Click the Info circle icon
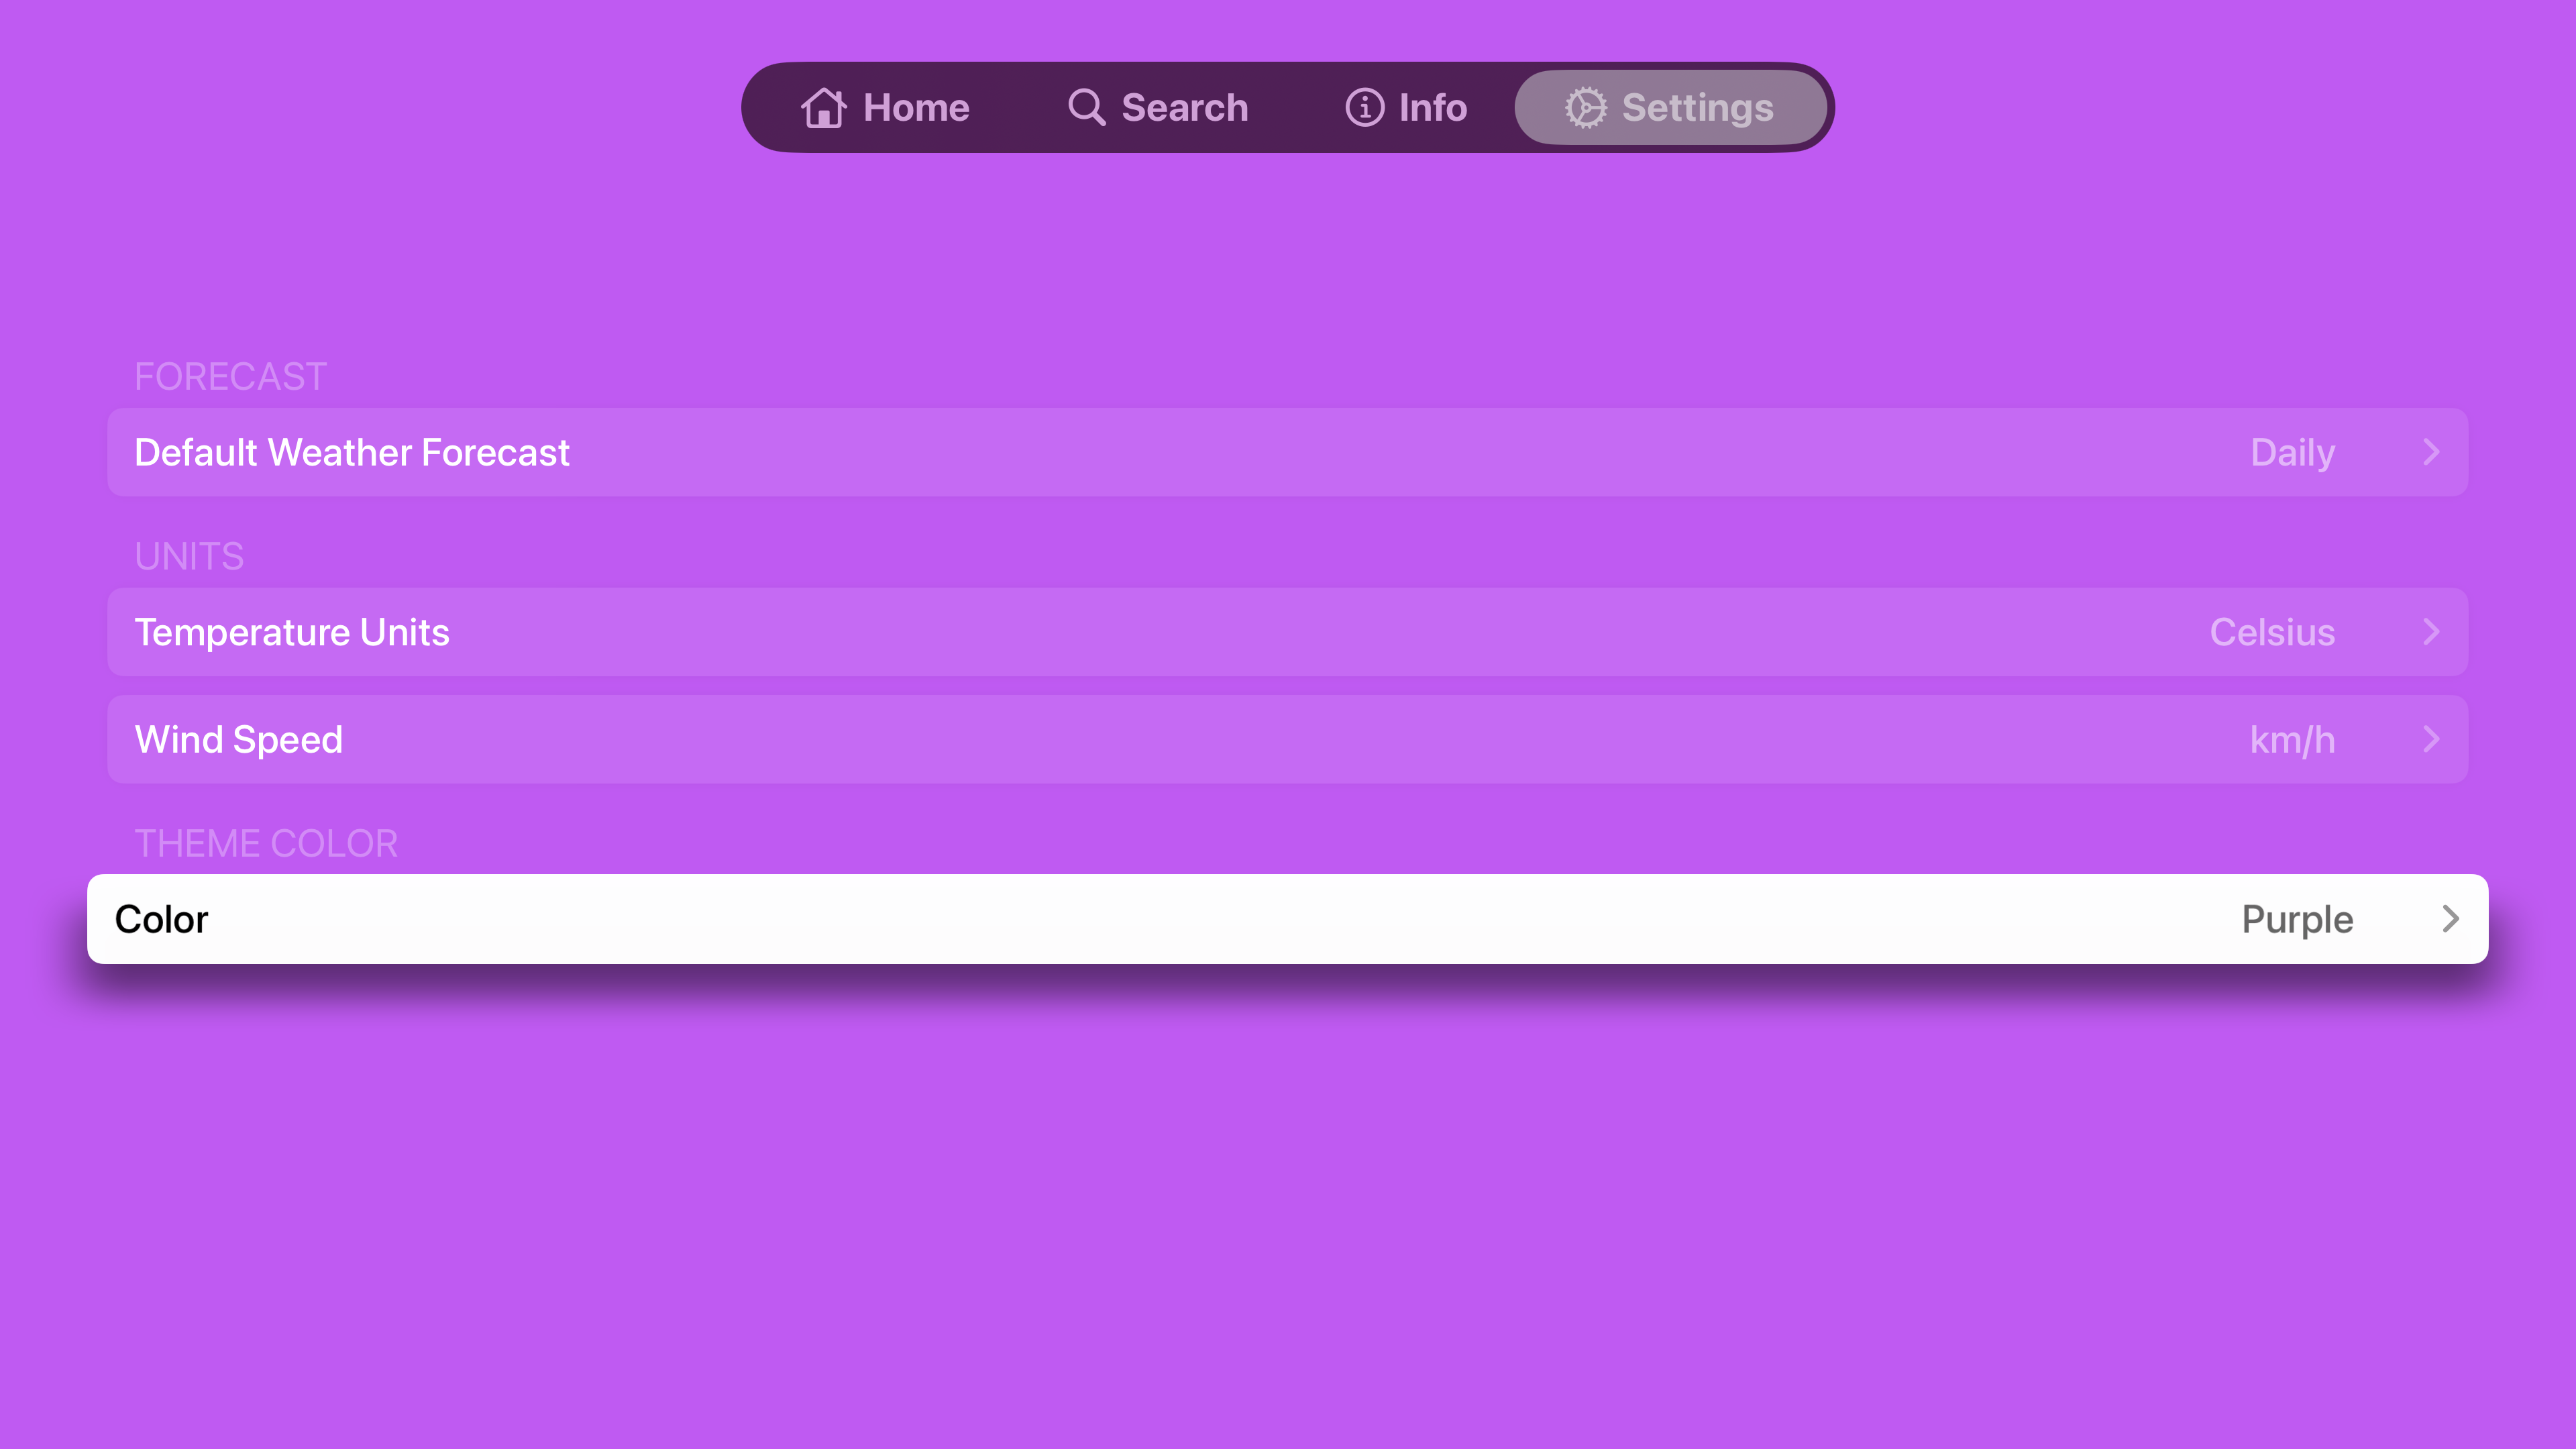This screenshot has width=2576, height=1449. pos(1364,107)
